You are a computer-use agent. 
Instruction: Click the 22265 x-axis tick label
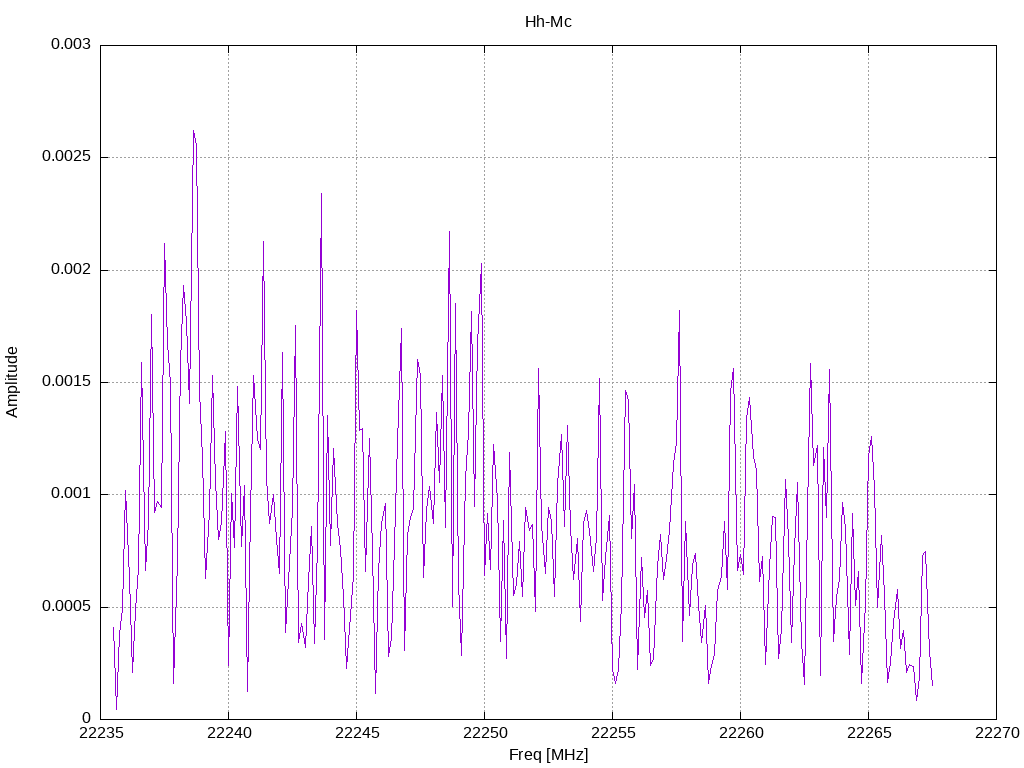tap(869, 733)
